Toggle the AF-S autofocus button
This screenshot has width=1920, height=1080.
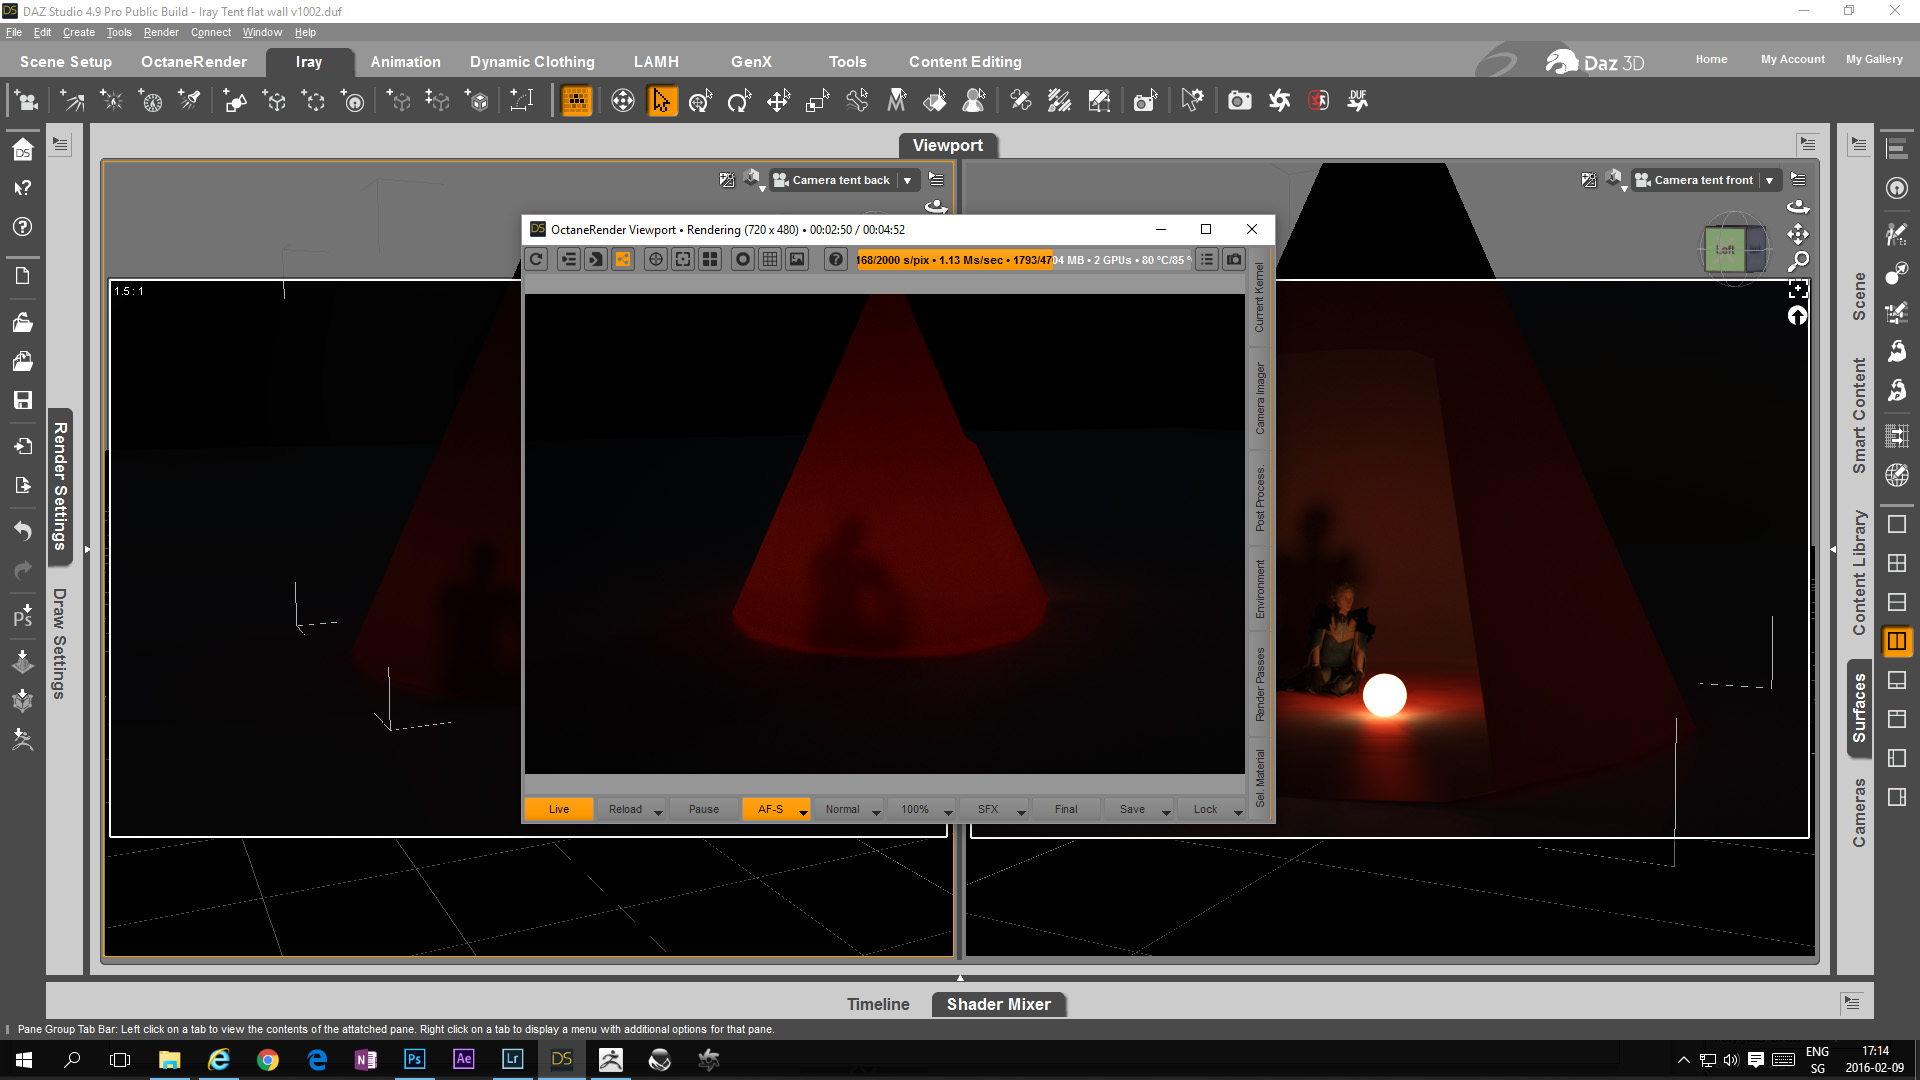click(x=770, y=809)
